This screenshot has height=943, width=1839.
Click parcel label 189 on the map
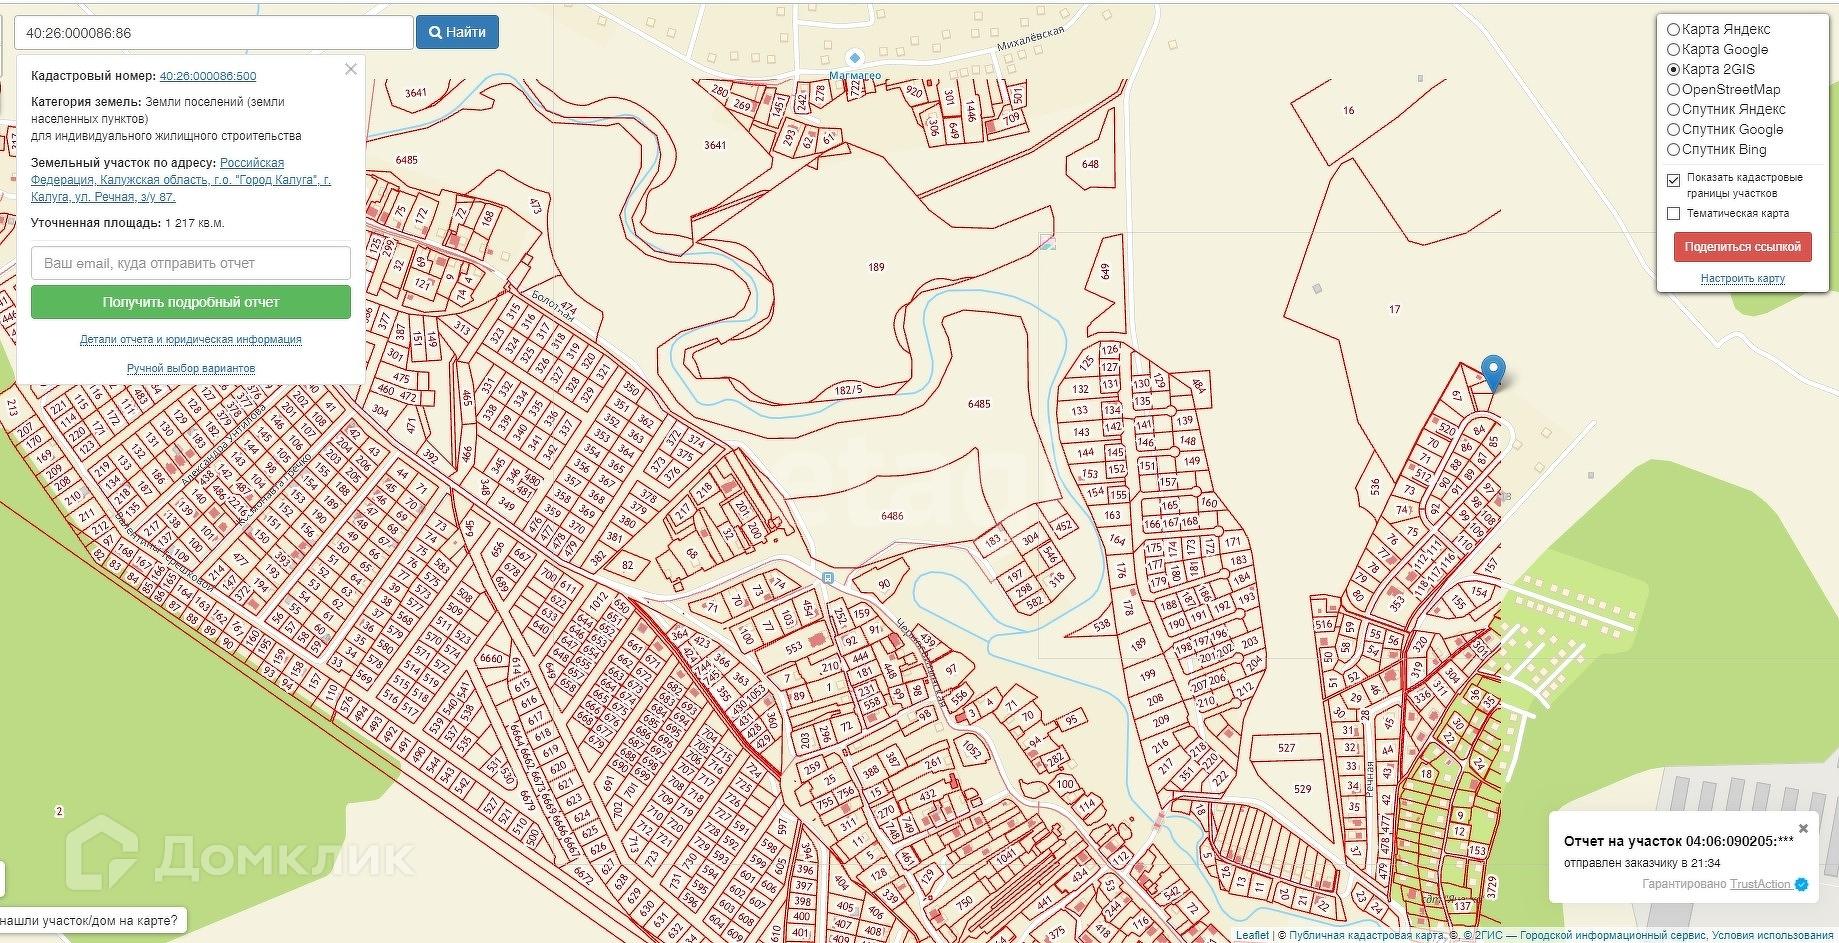(876, 267)
